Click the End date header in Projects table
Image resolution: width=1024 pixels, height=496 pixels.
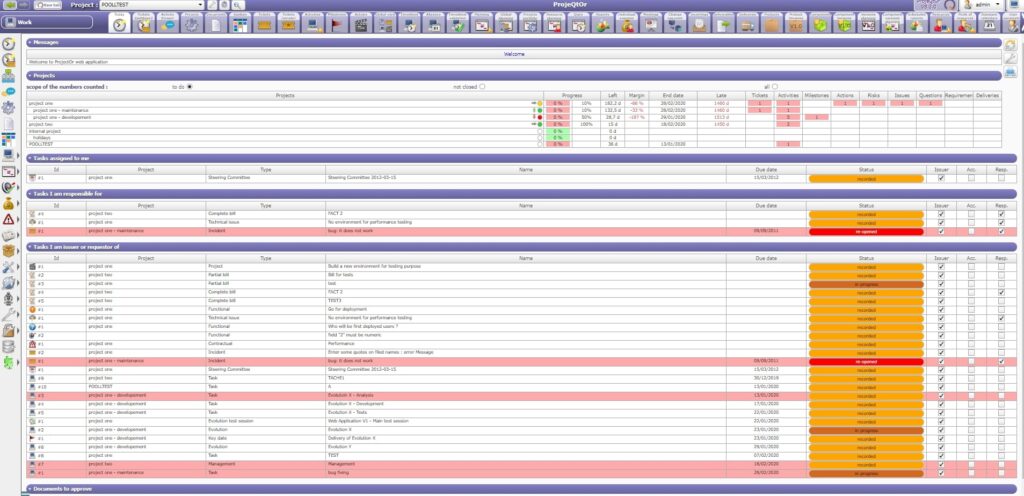(672, 95)
